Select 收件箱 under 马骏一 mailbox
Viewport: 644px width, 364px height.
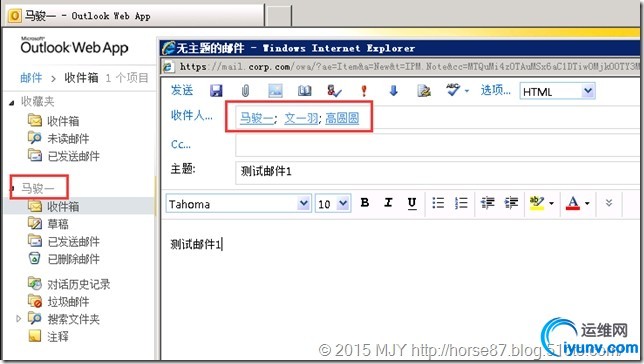[63, 206]
